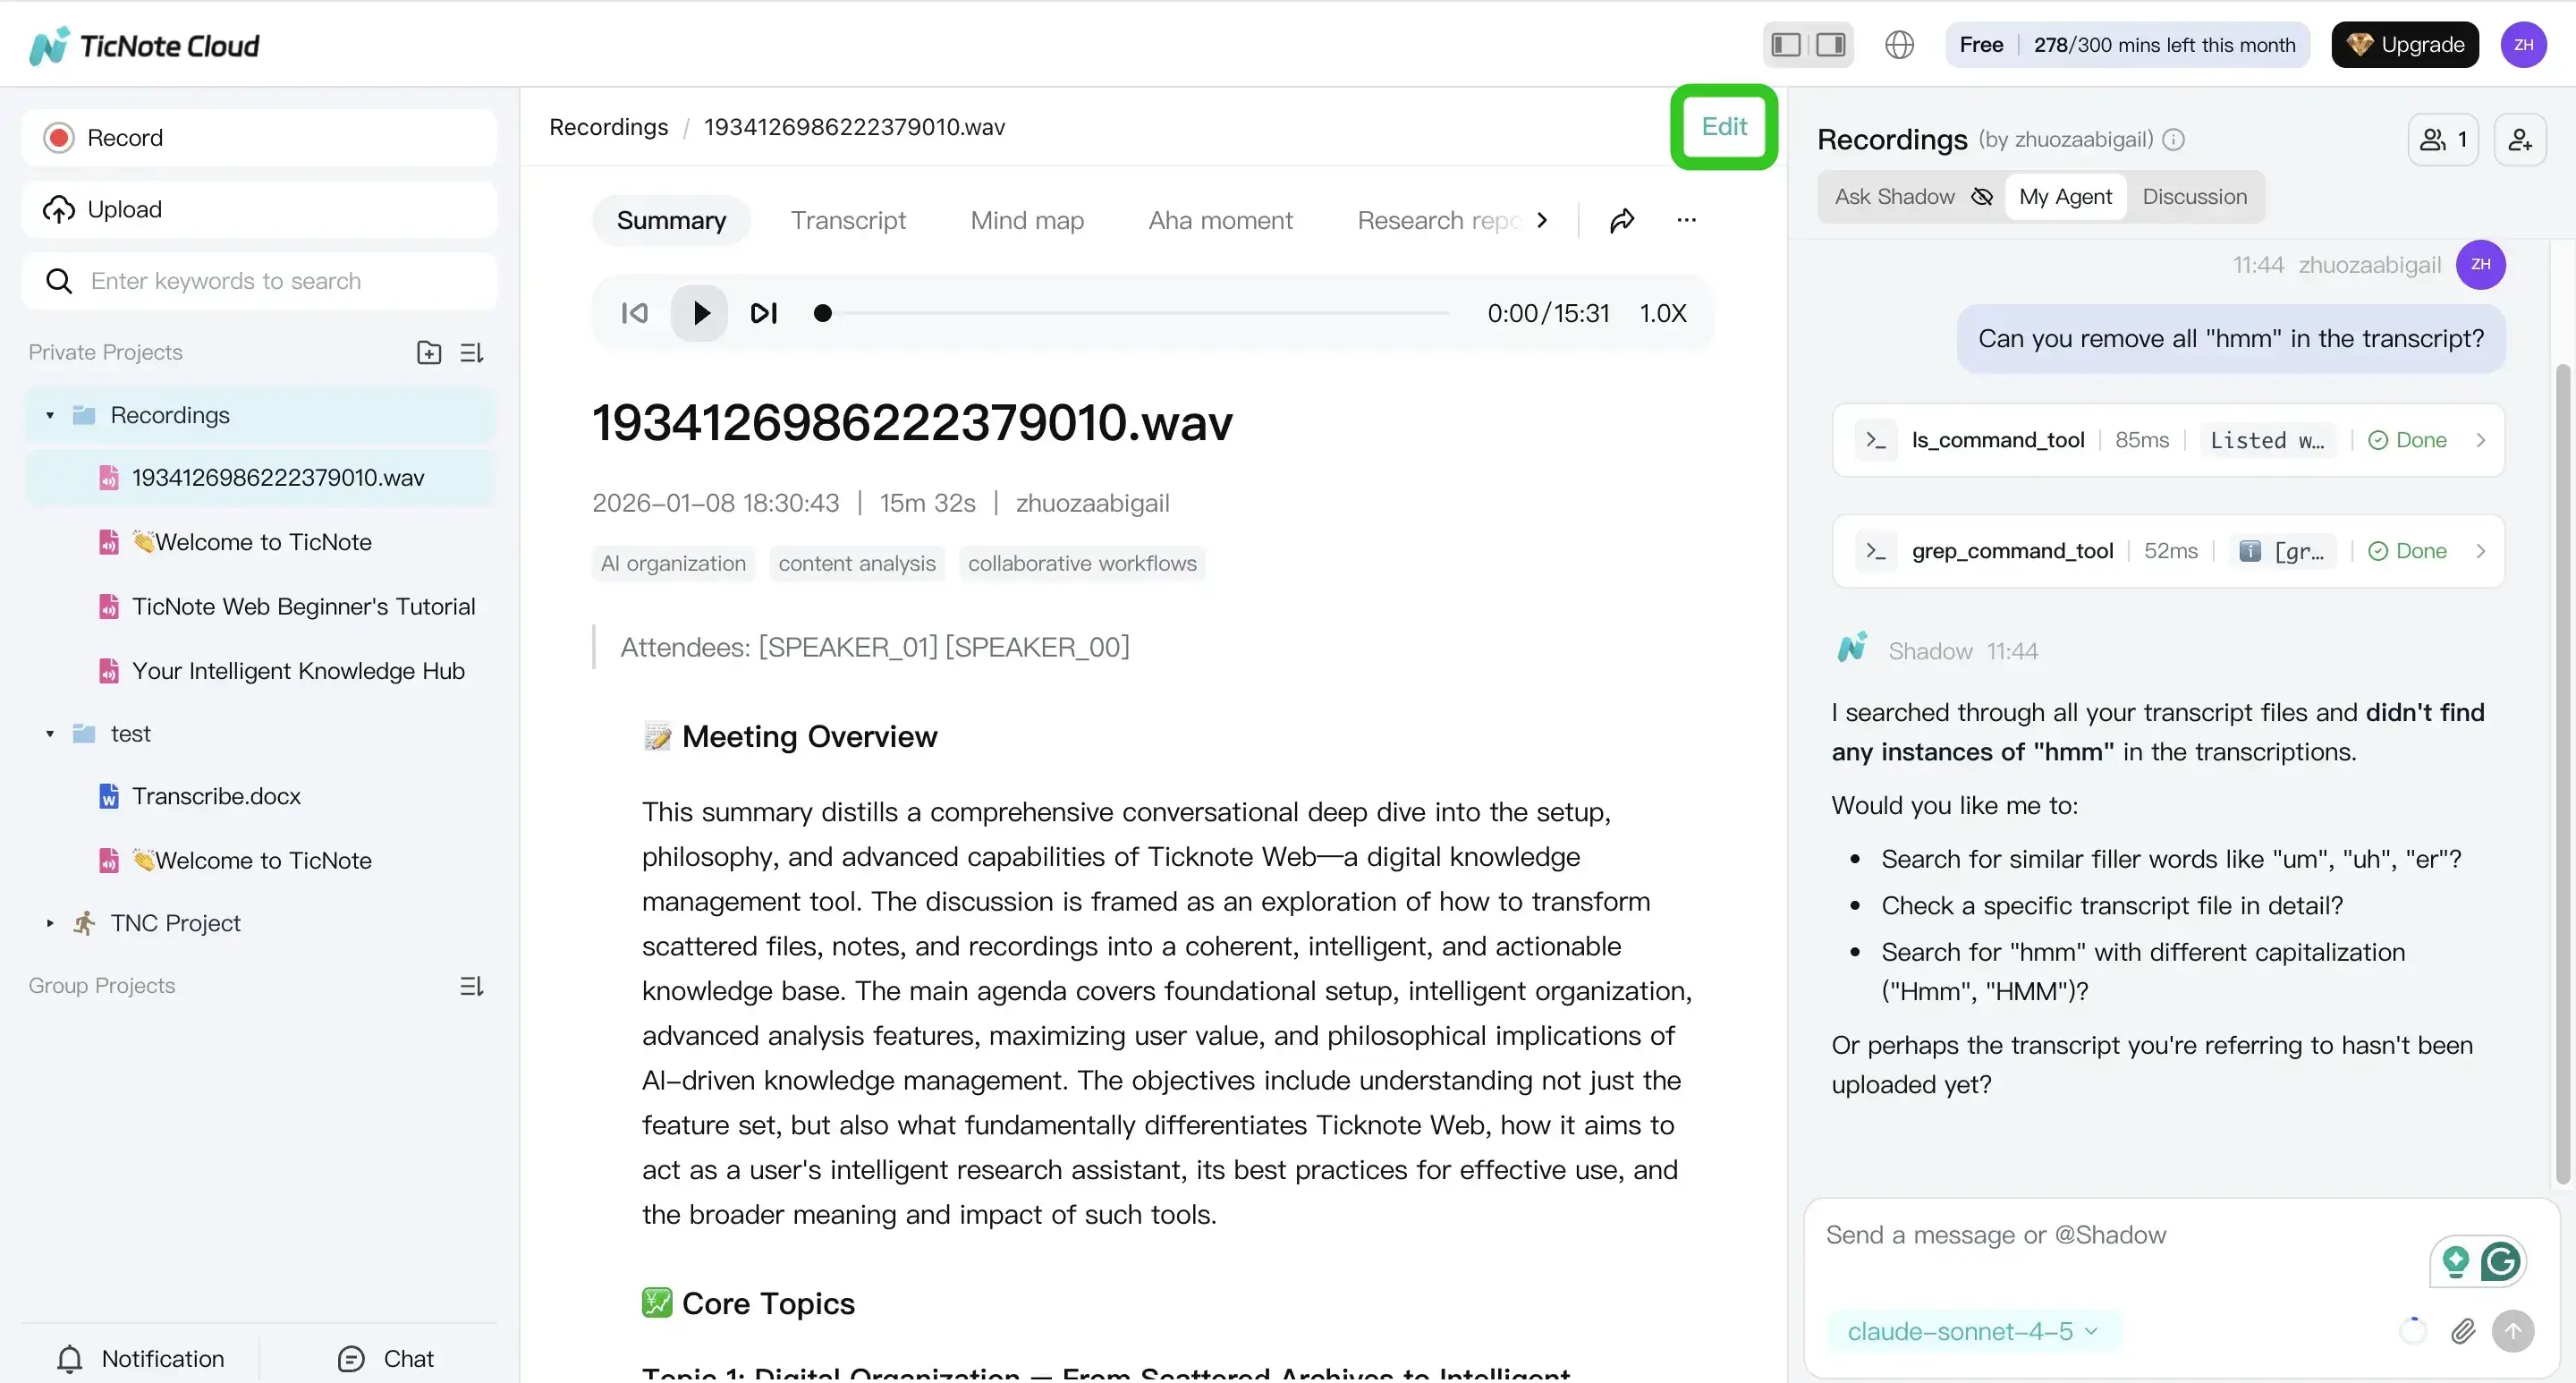Expand the TNC Project folder
The image size is (2576, 1383).
click(49, 923)
